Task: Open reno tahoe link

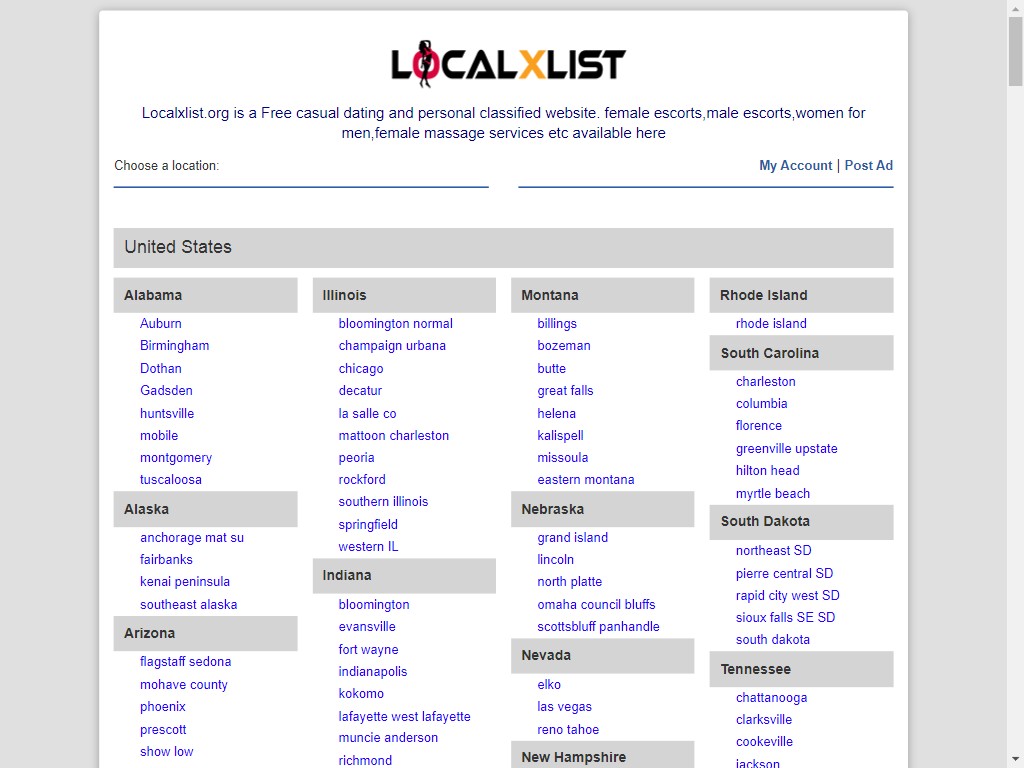Action: pos(568,729)
